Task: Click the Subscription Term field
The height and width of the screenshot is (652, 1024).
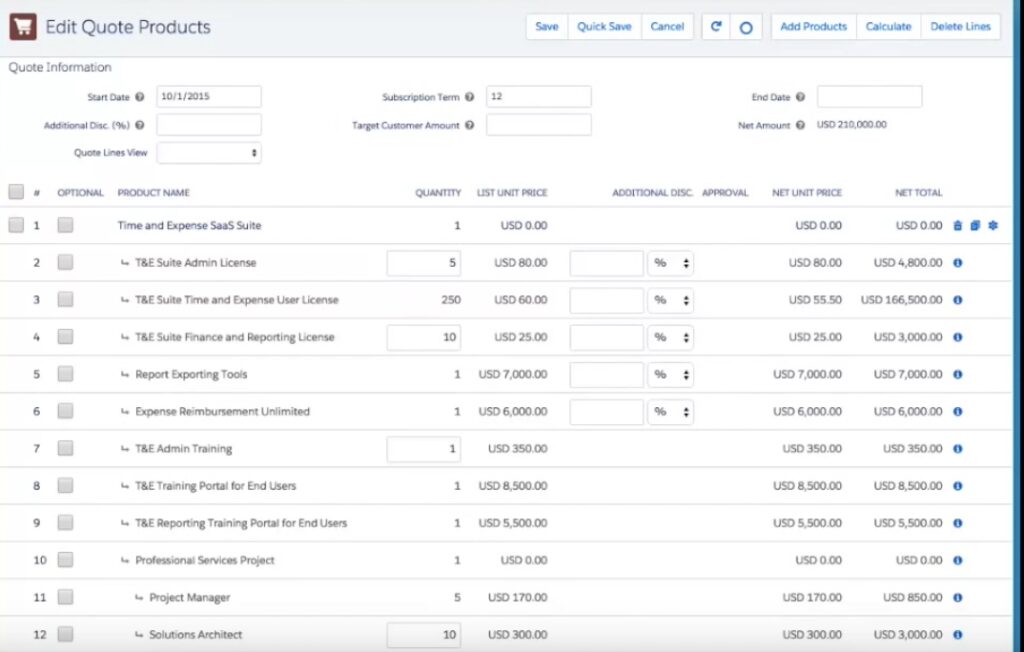Action: pyautogui.click(x=539, y=97)
